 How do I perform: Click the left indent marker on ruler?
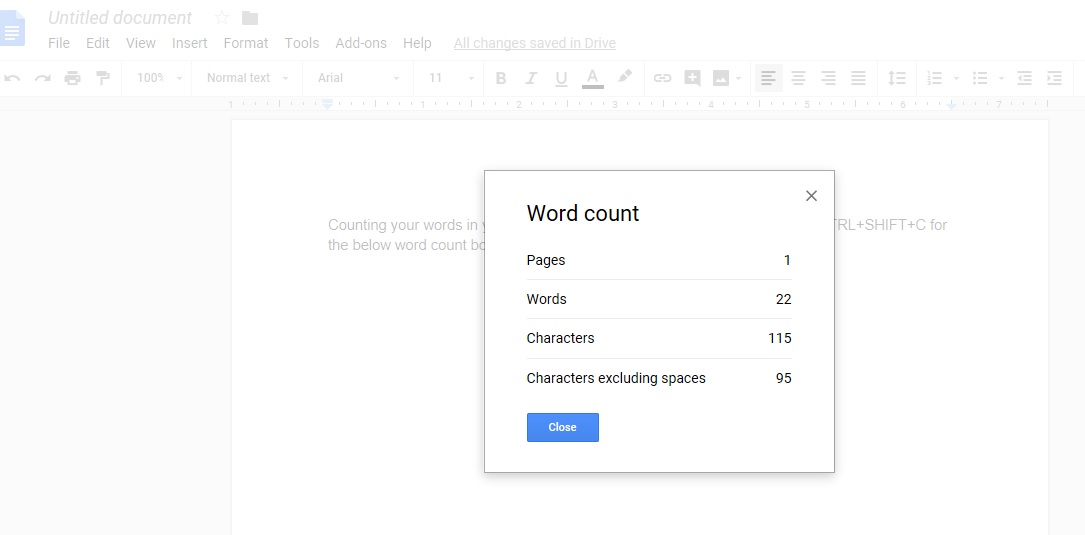click(x=327, y=104)
